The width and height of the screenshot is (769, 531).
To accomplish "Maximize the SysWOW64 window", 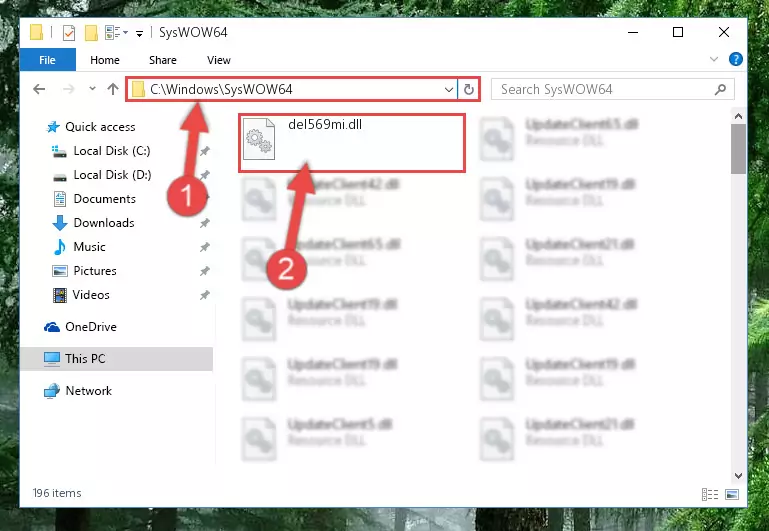I will pos(678,32).
